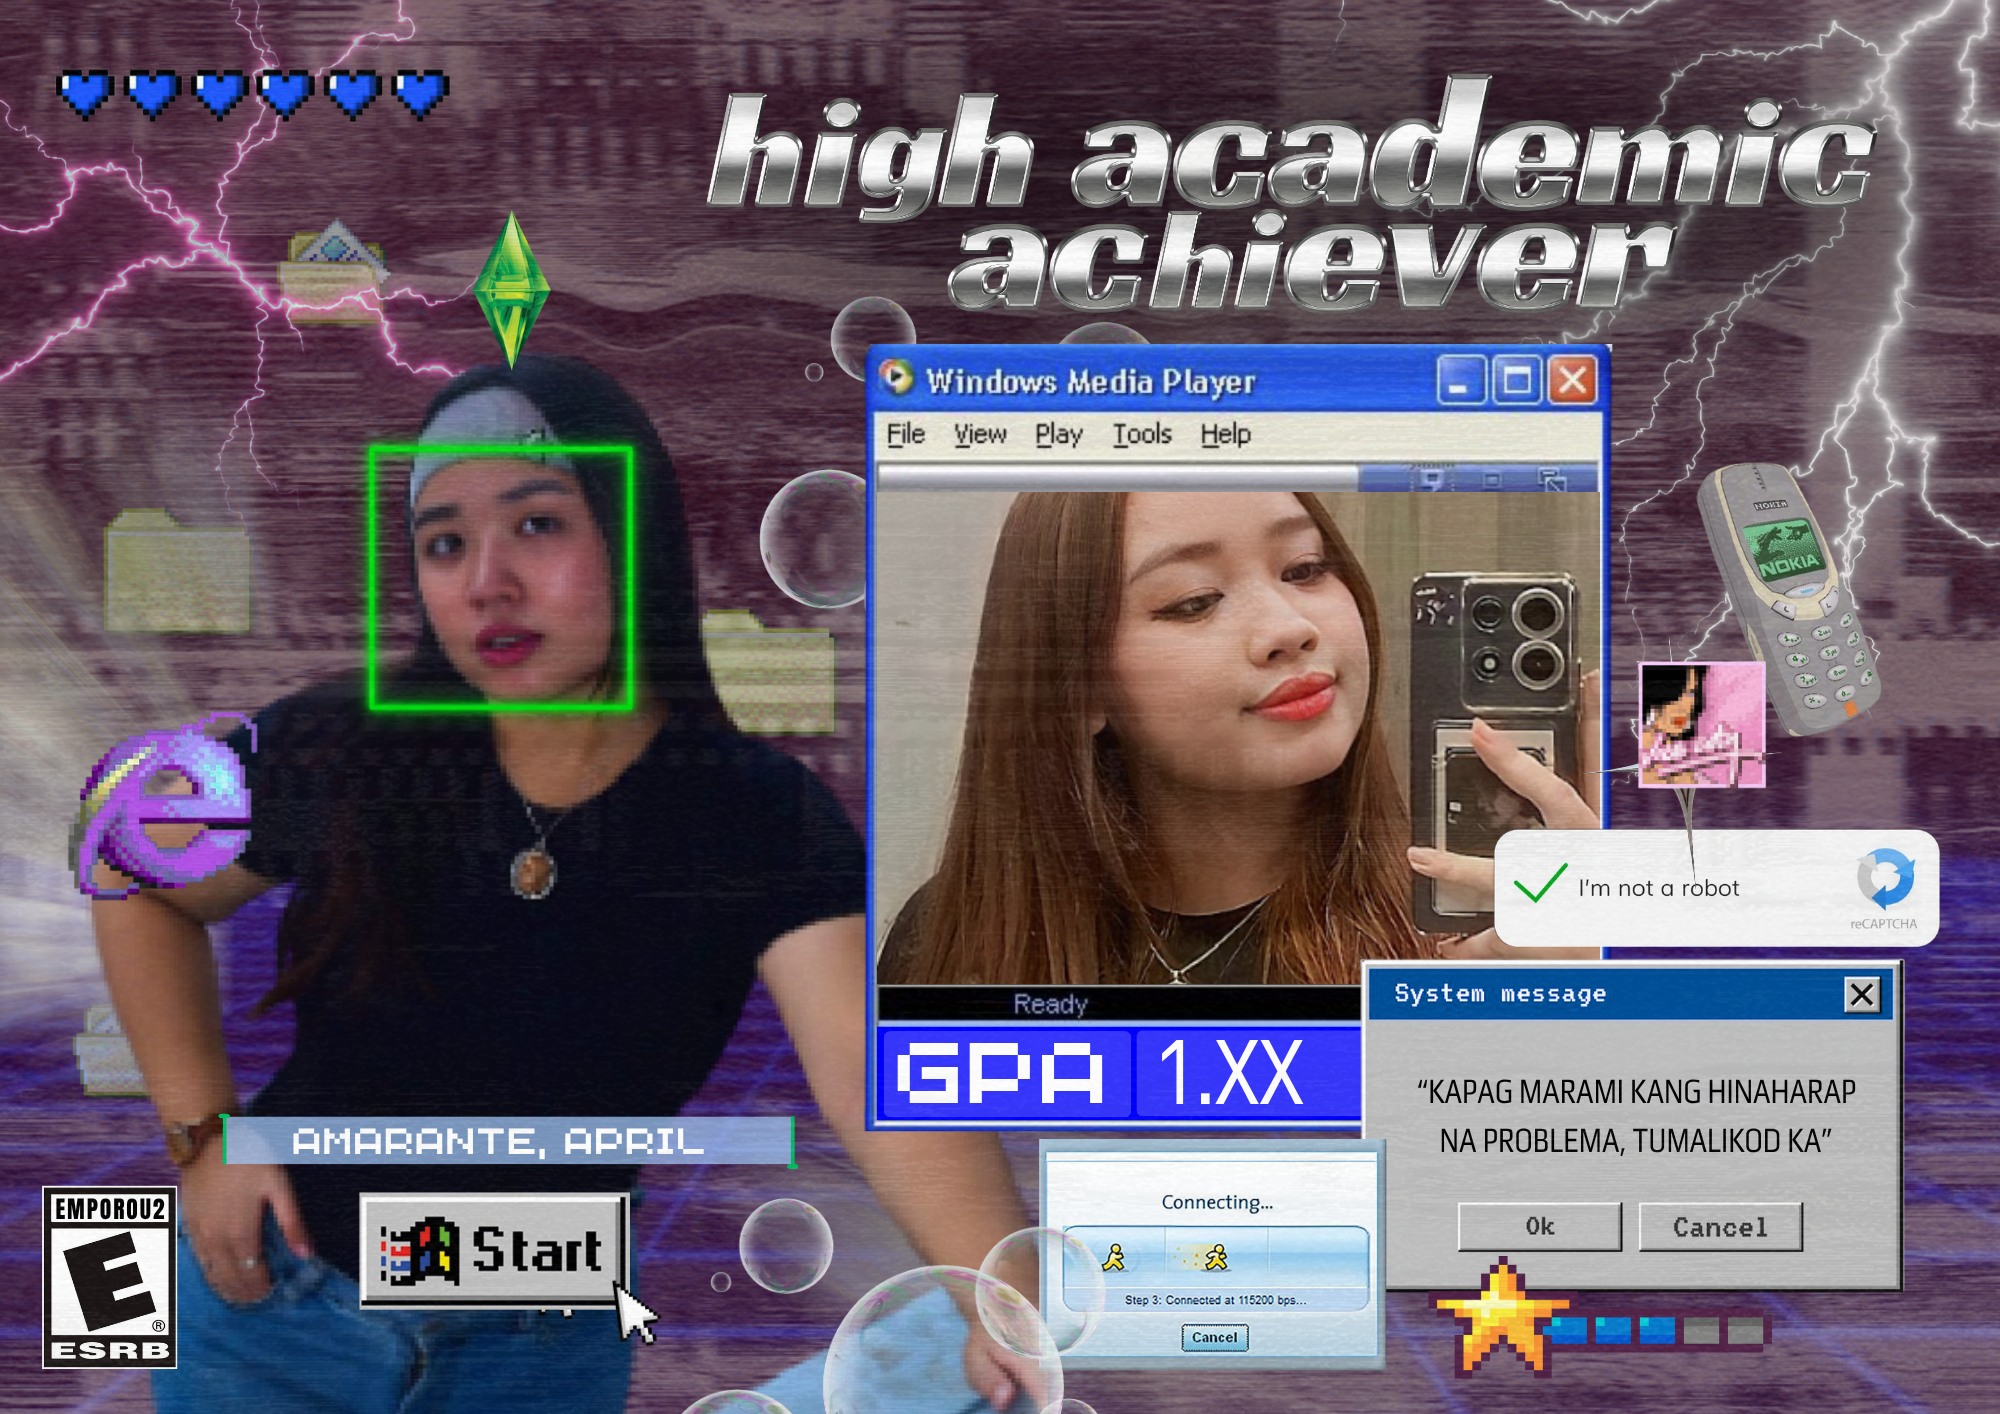
Task: Click the reCAPTCHA logo
Action: pos(1885,879)
